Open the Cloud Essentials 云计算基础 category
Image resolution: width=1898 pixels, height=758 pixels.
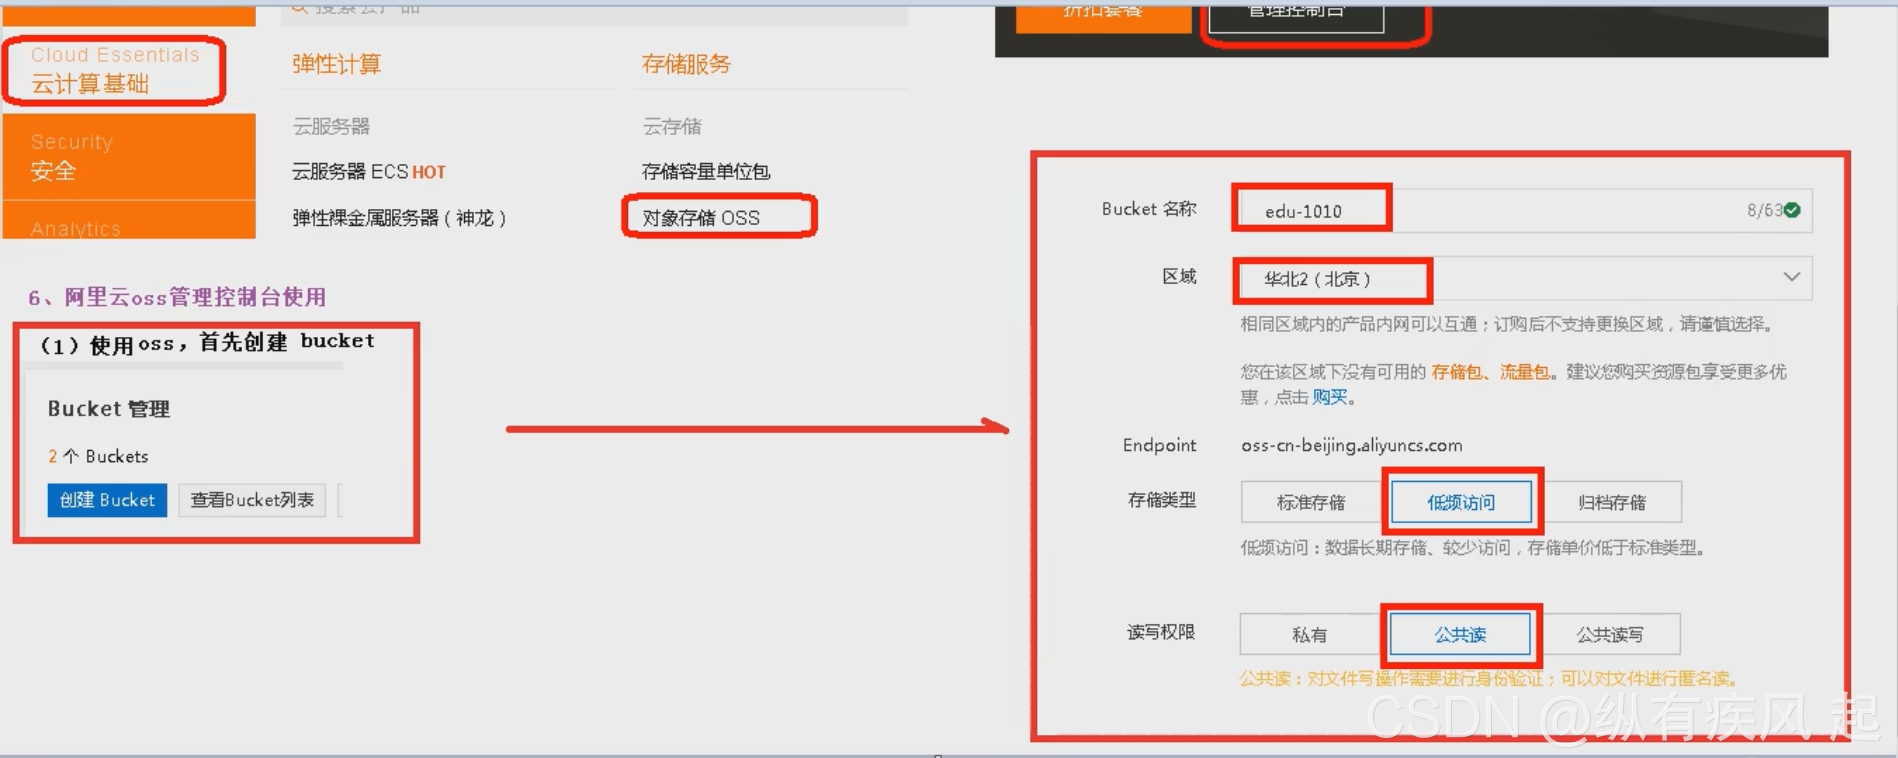click(x=115, y=70)
